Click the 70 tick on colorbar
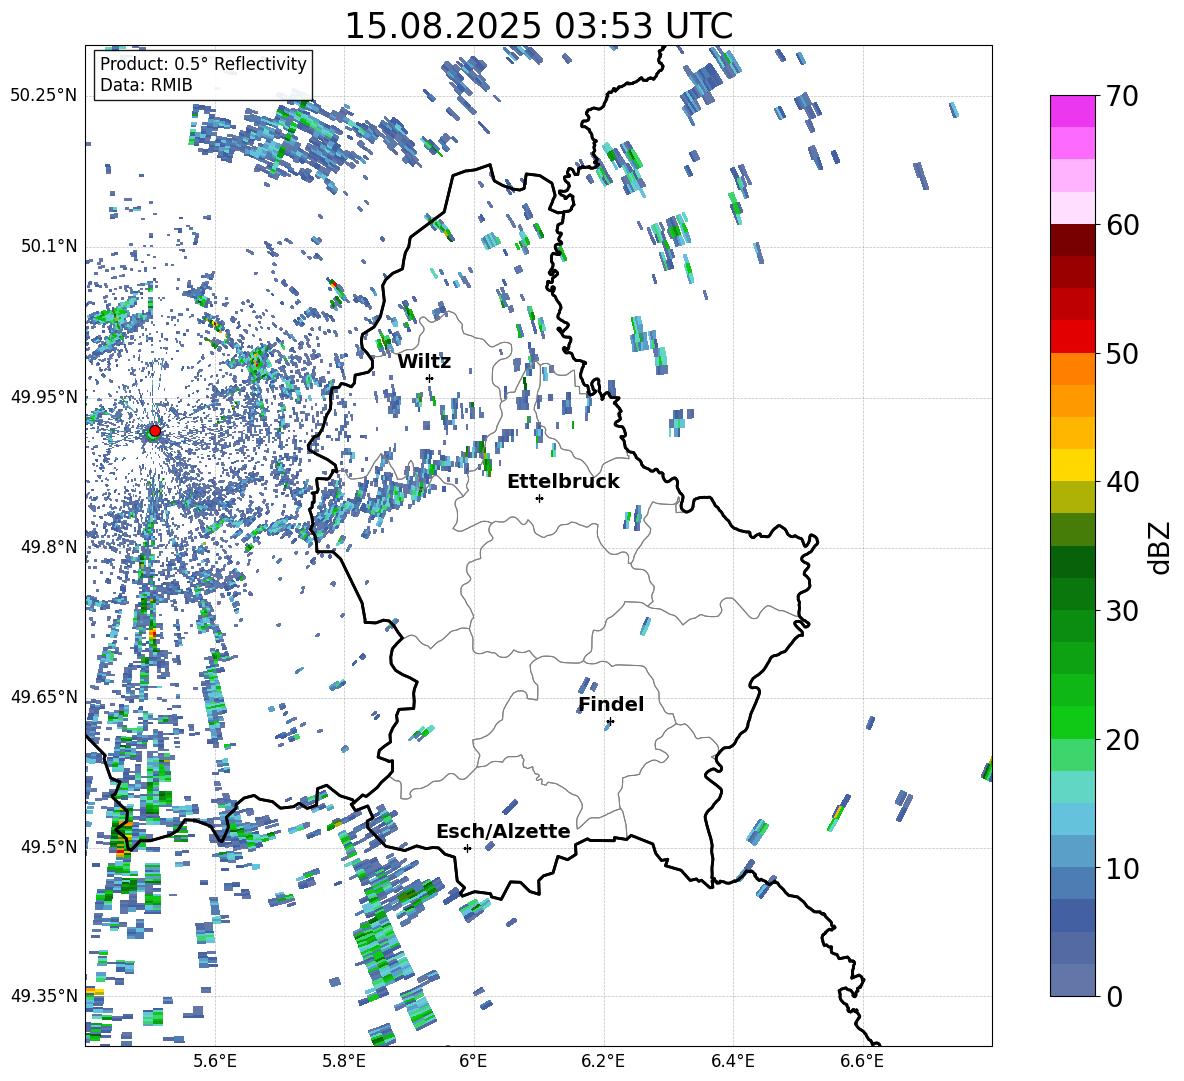1184x1081 pixels. tap(1121, 96)
